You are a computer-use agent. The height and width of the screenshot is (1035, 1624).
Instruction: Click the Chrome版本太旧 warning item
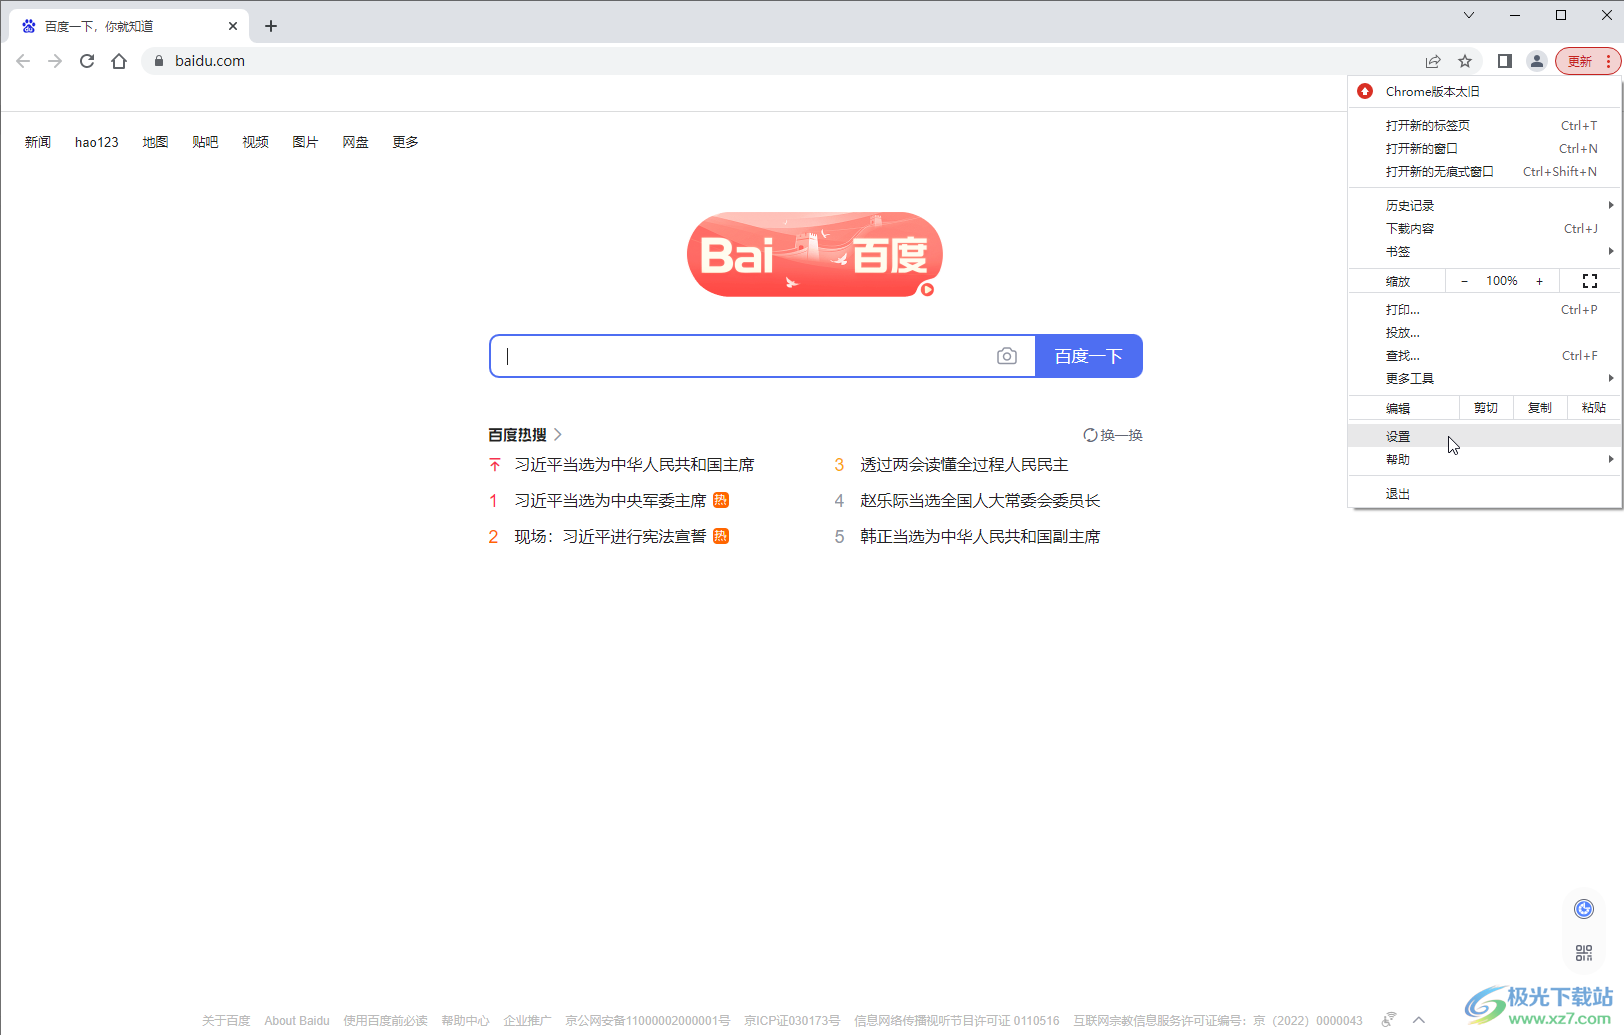[x=1485, y=91]
